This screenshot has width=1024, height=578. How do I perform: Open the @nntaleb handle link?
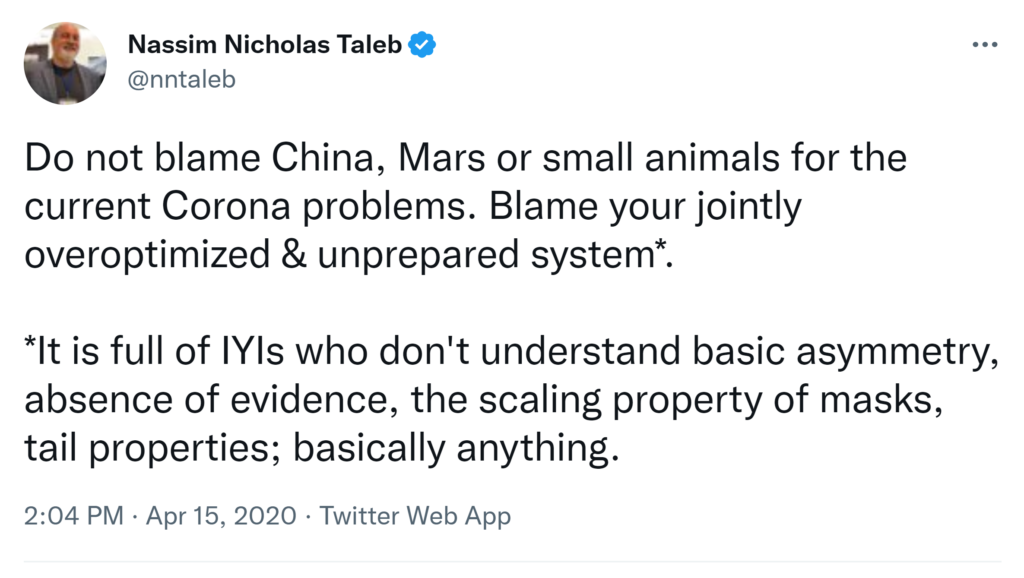coord(181,79)
